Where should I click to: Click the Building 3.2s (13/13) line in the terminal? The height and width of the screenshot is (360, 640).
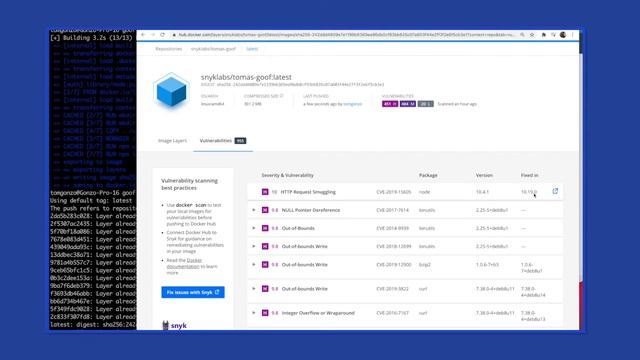tap(91, 38)
